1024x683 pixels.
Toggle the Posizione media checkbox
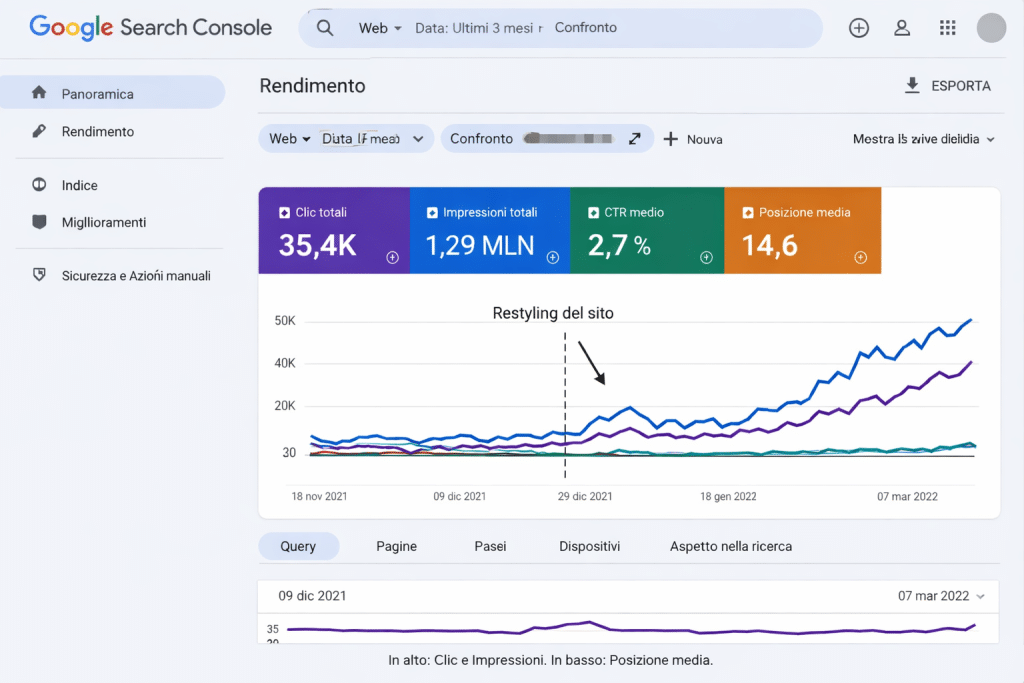pos(748,213)
